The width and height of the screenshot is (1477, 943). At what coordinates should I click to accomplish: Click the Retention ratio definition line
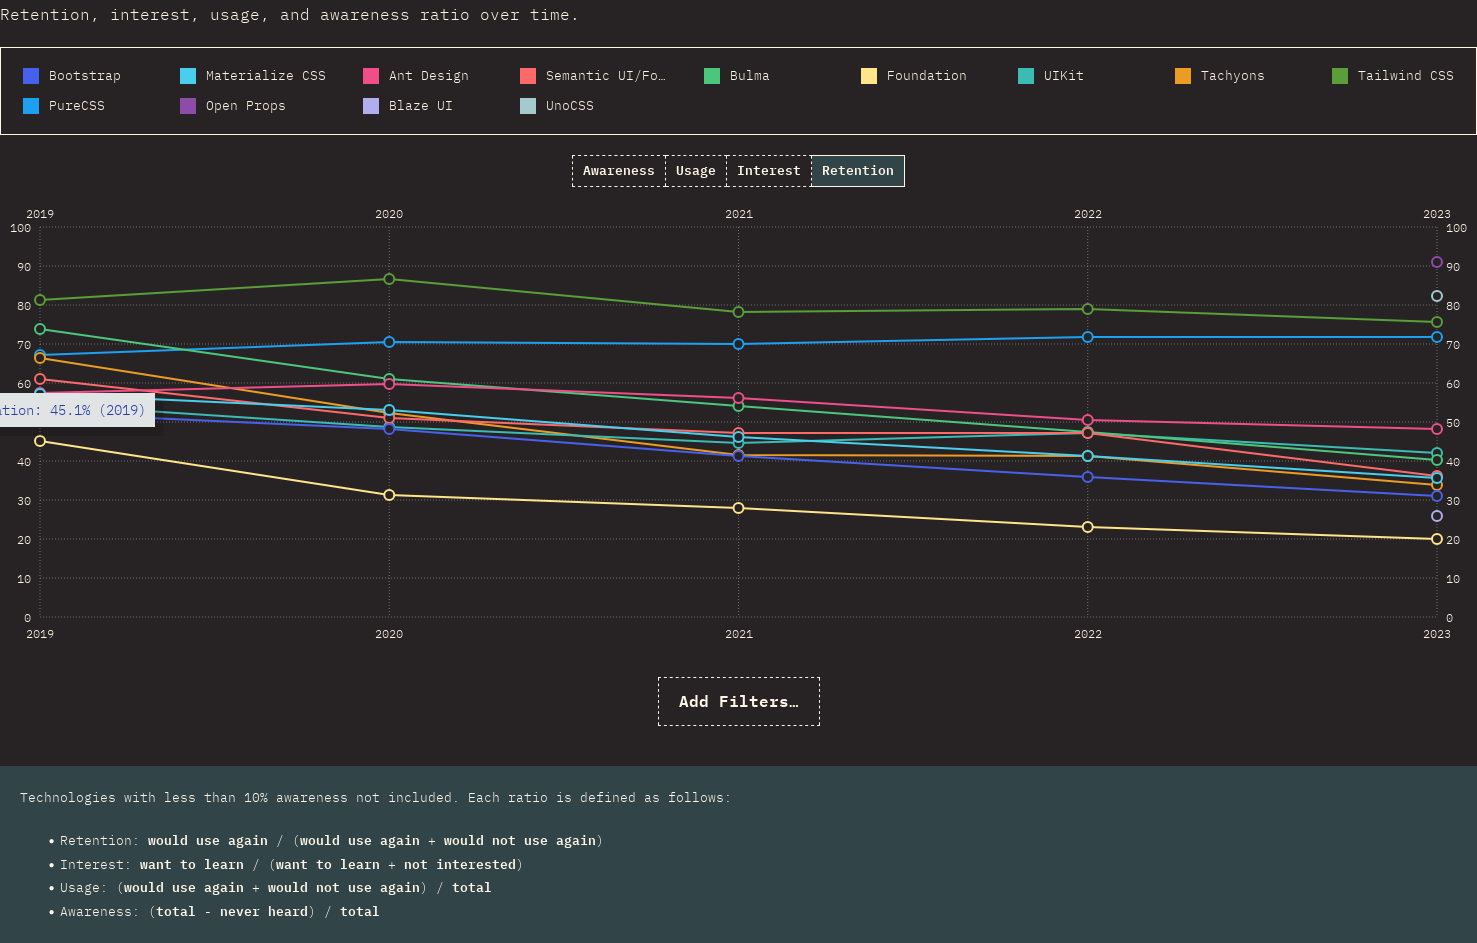tap(331, 841)
